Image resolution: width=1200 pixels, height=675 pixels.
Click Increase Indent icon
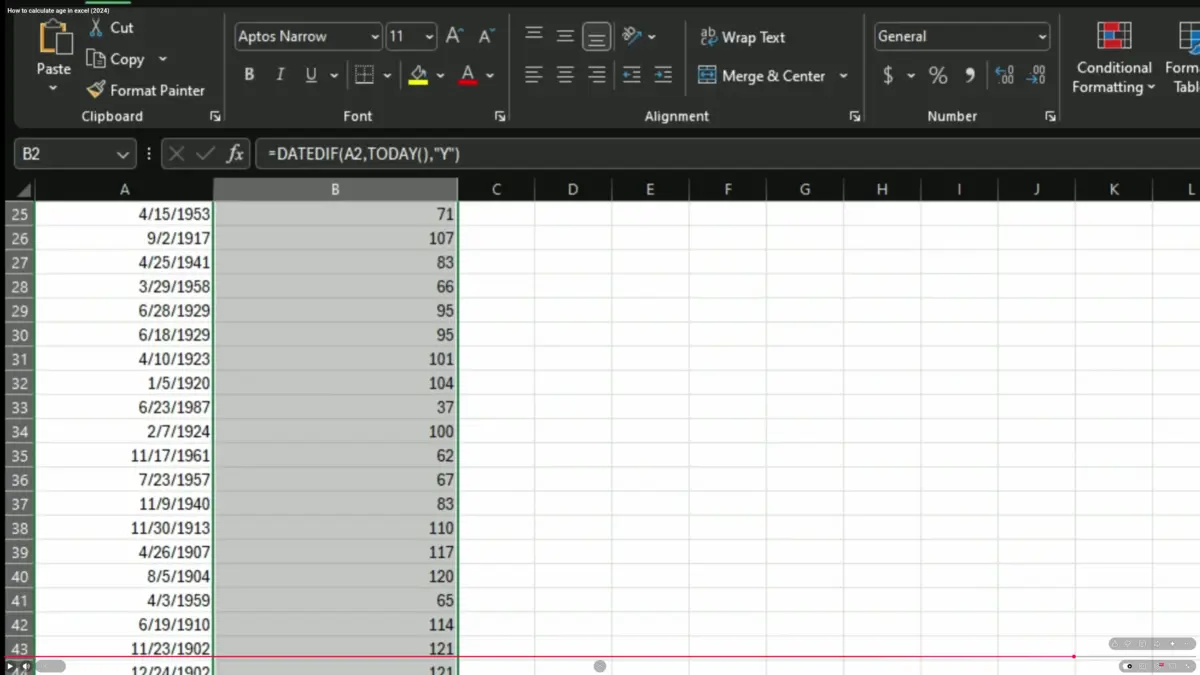tap(662, 75)
